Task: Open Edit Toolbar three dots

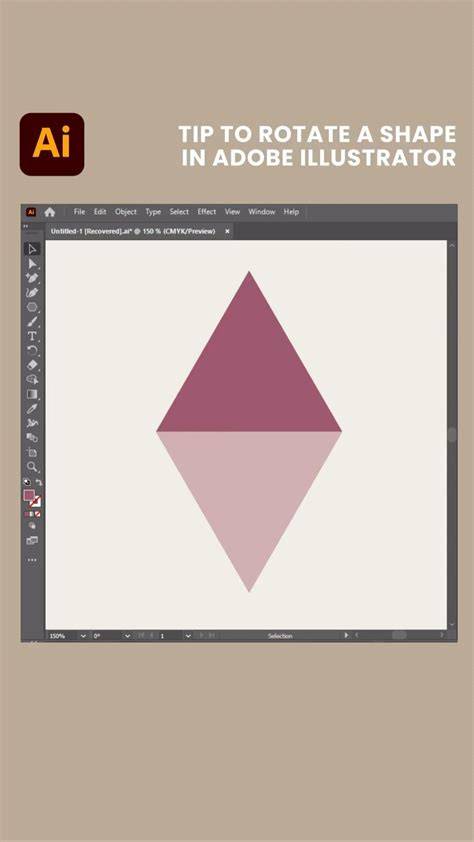Action: click(x=32, y=560)
